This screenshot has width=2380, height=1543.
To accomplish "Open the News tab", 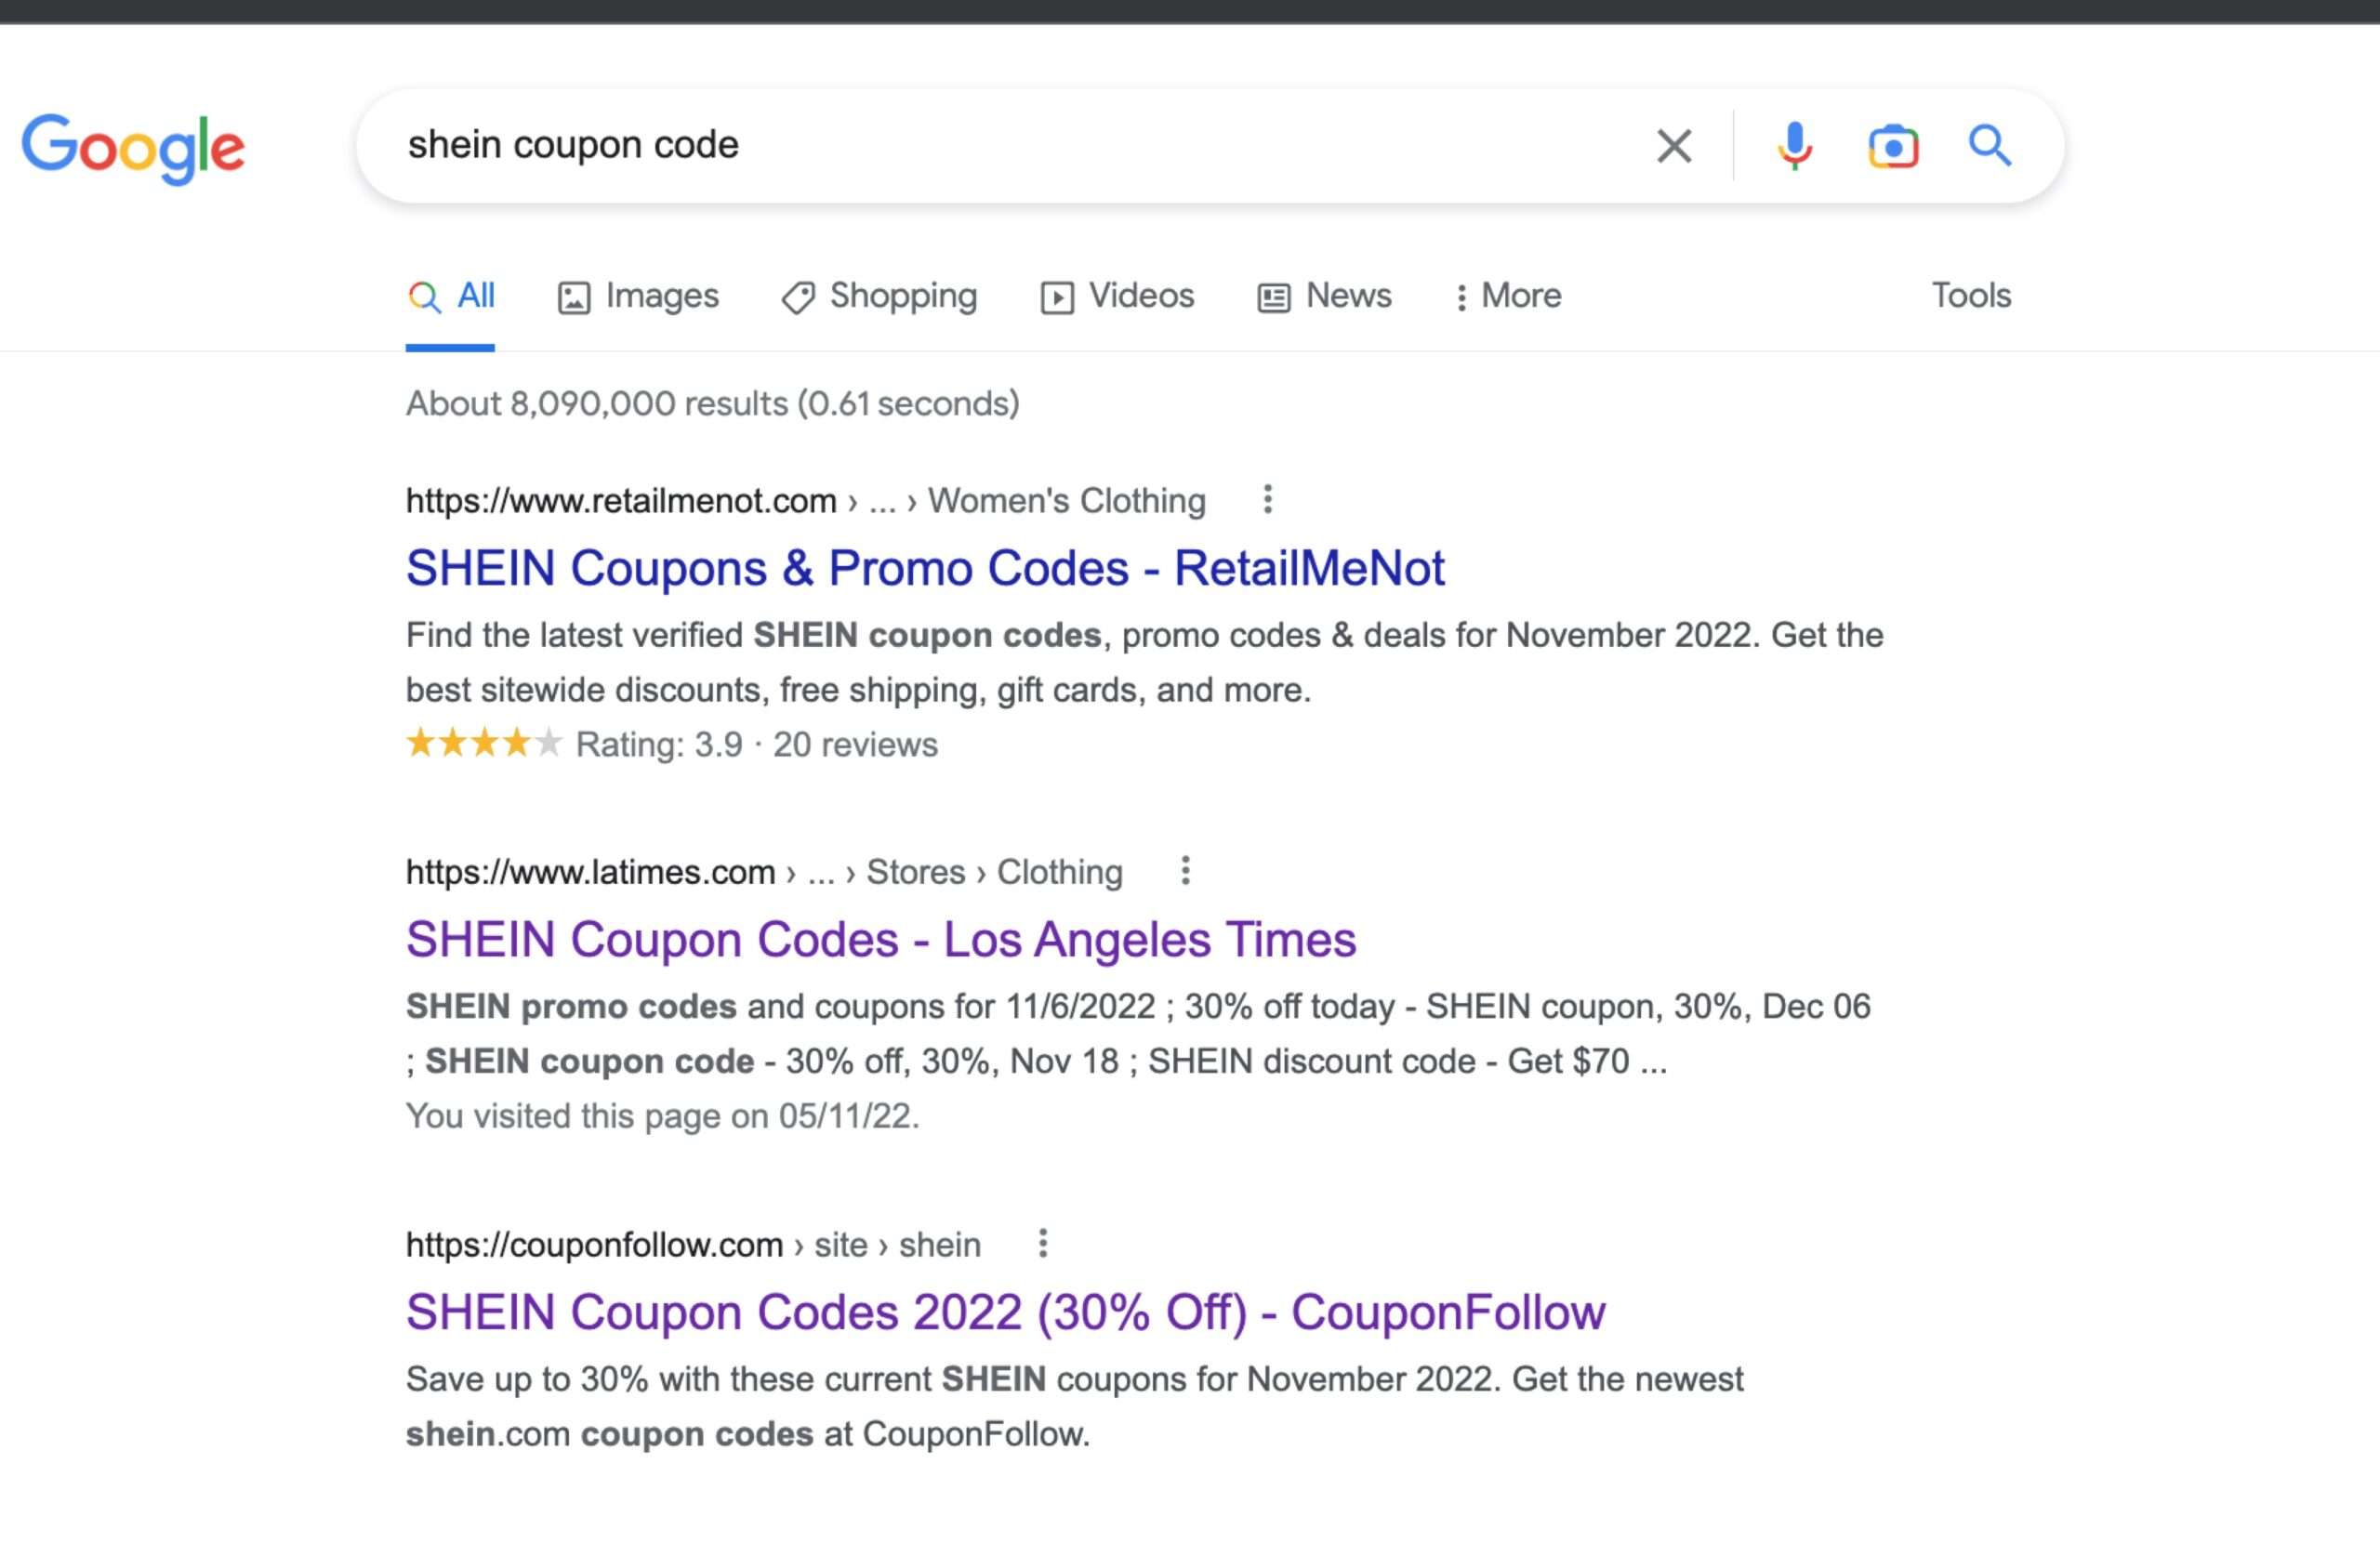I will click(x=1324, y=296).
